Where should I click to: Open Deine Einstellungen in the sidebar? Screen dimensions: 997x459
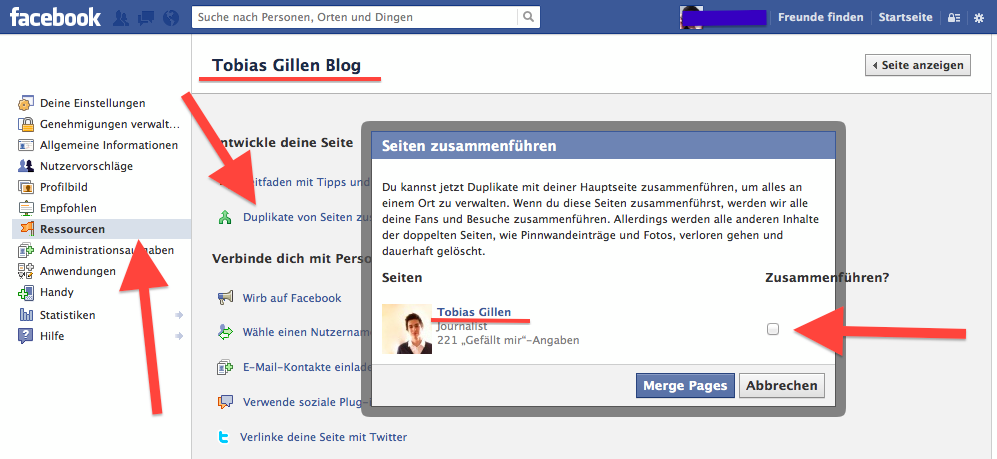[93, 103]
